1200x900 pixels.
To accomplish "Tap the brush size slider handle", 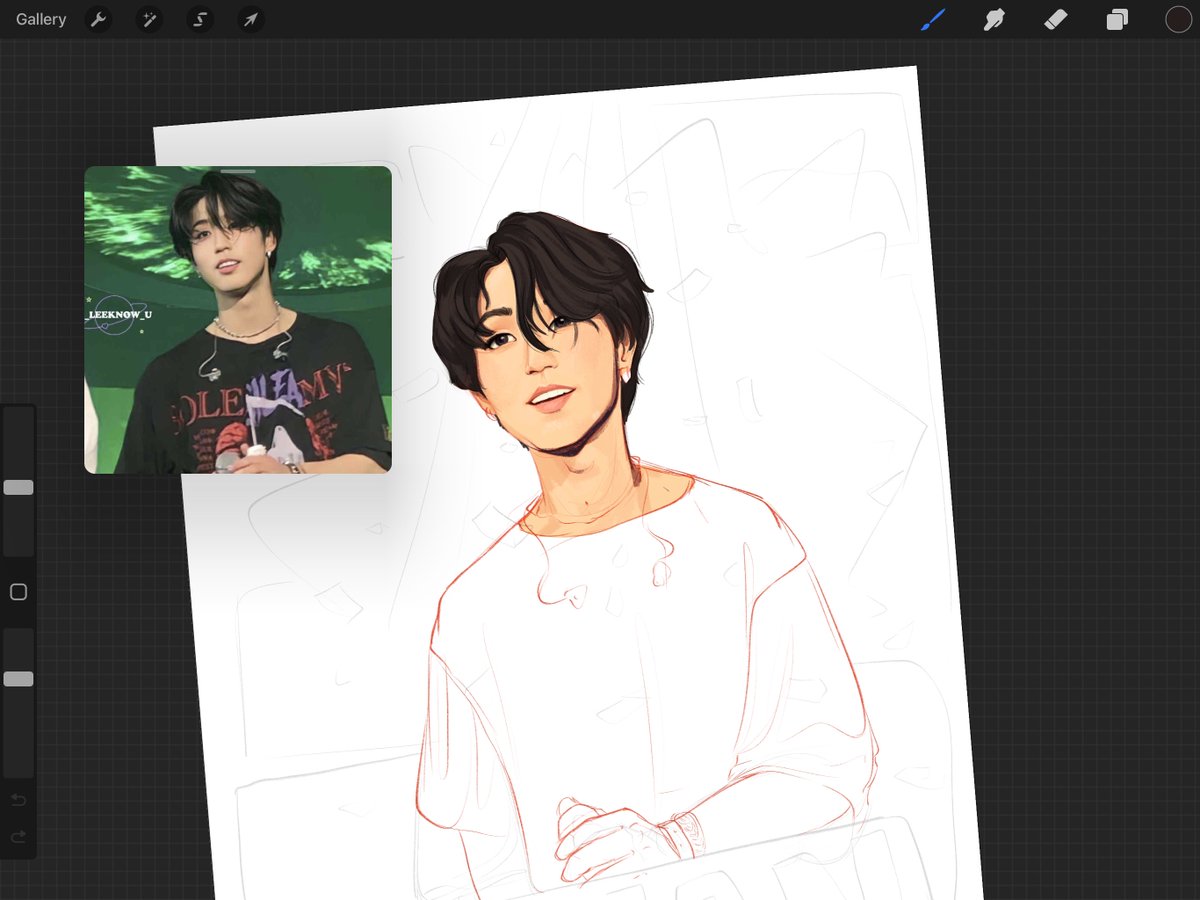I will [x=18, y=487].
